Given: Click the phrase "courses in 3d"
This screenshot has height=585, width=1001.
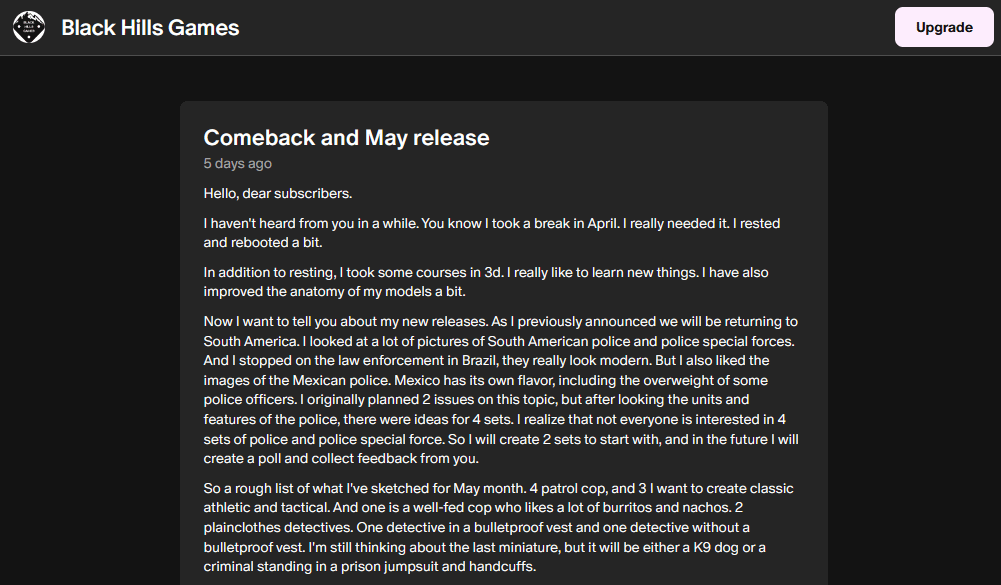Looking at the screenshot, I should tap(459, 273).
